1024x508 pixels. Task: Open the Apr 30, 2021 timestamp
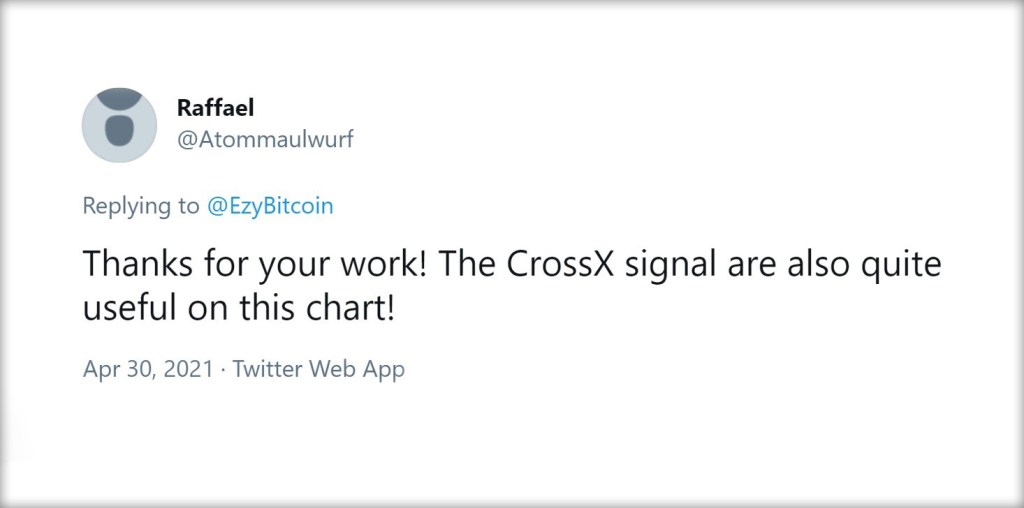pyautogui.click(x=148, y=369)
